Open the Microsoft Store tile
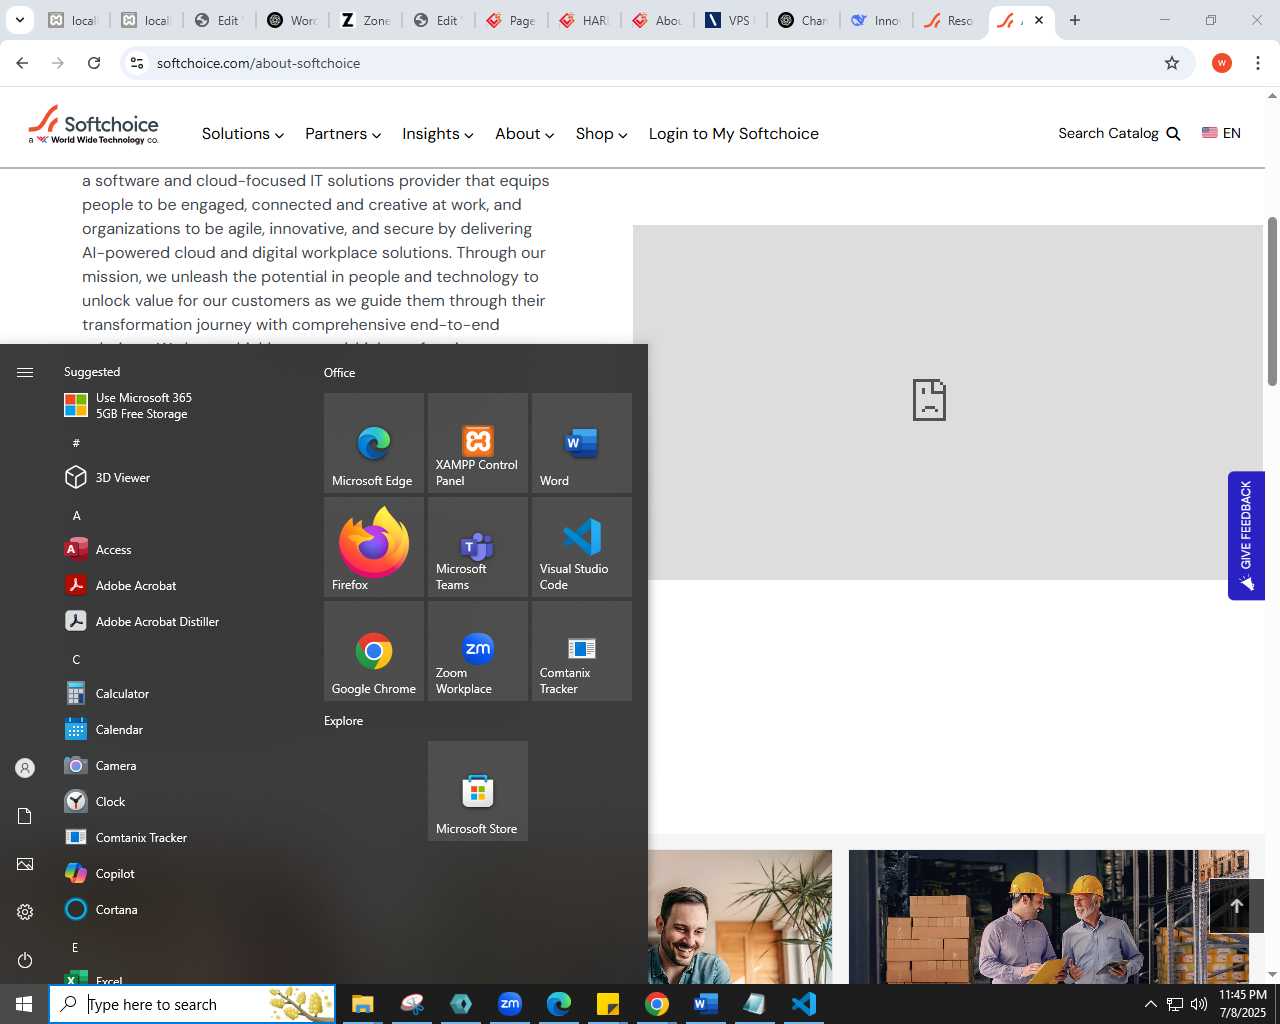 477,791
